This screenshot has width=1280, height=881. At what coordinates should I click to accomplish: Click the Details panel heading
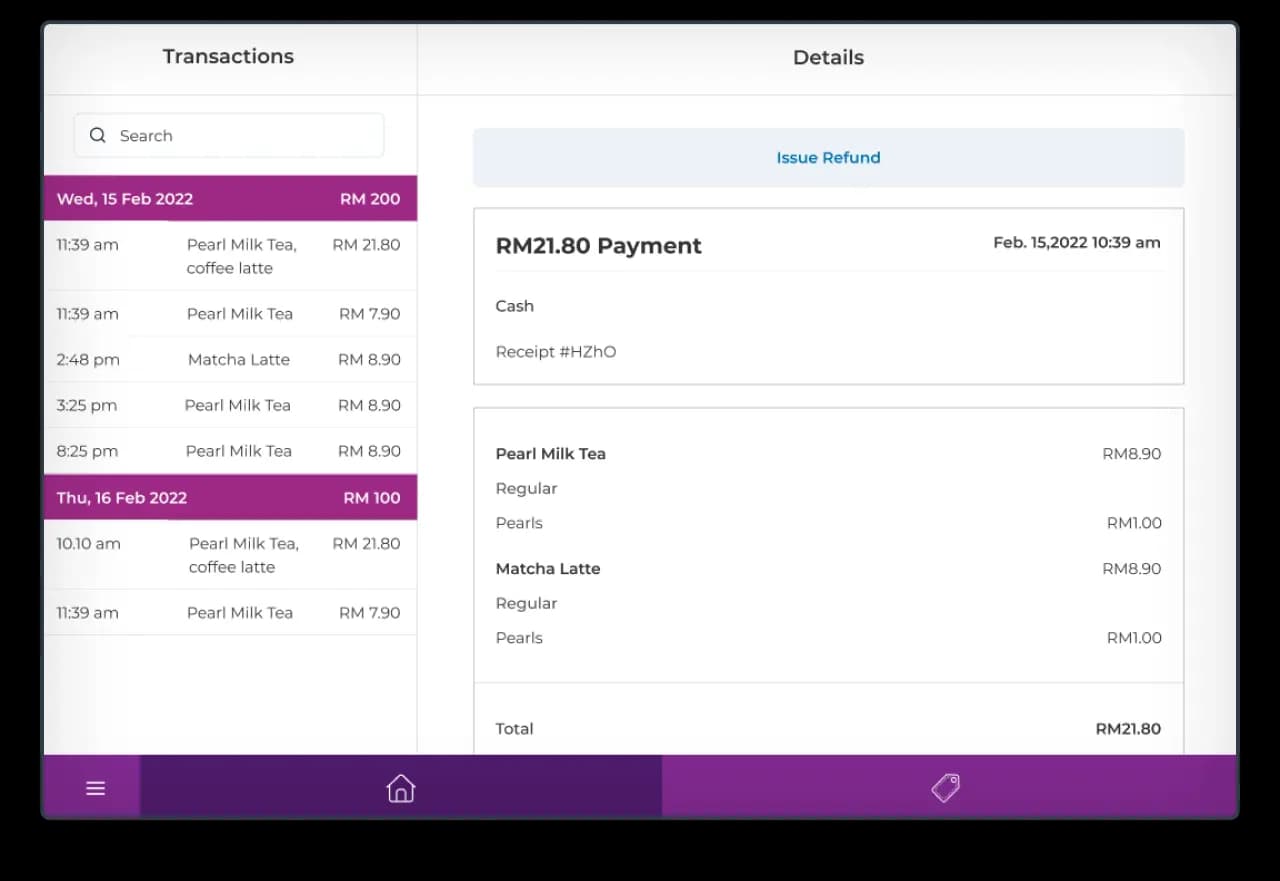[828, 58]
